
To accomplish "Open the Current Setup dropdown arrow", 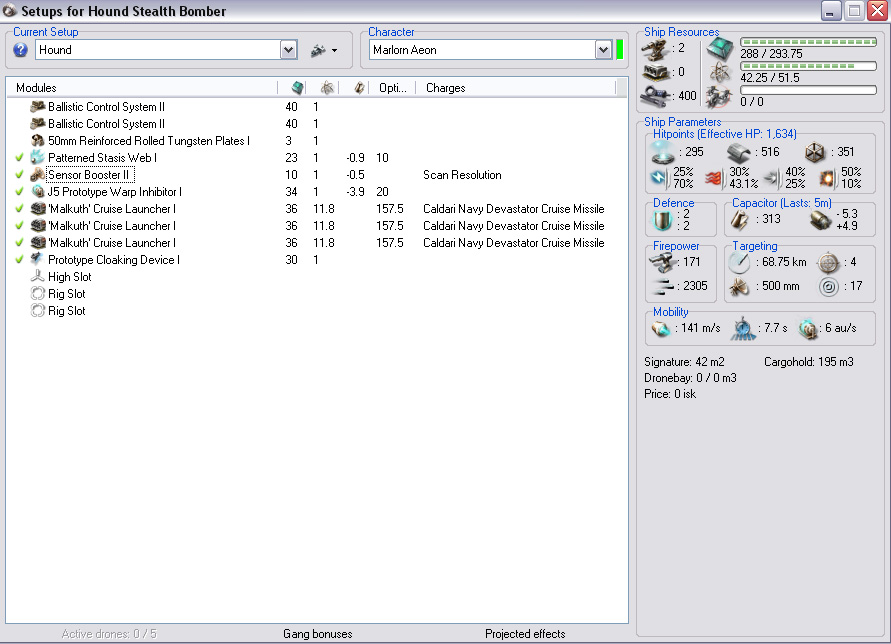I will (288, 50).
